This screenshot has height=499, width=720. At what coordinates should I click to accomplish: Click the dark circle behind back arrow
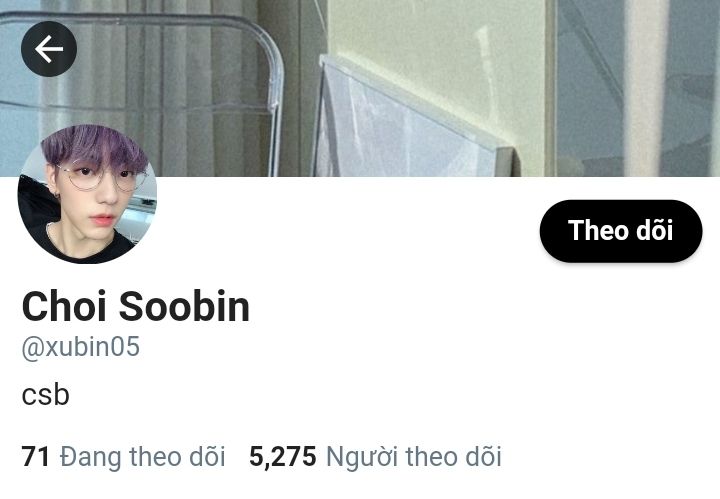point(49,49)
